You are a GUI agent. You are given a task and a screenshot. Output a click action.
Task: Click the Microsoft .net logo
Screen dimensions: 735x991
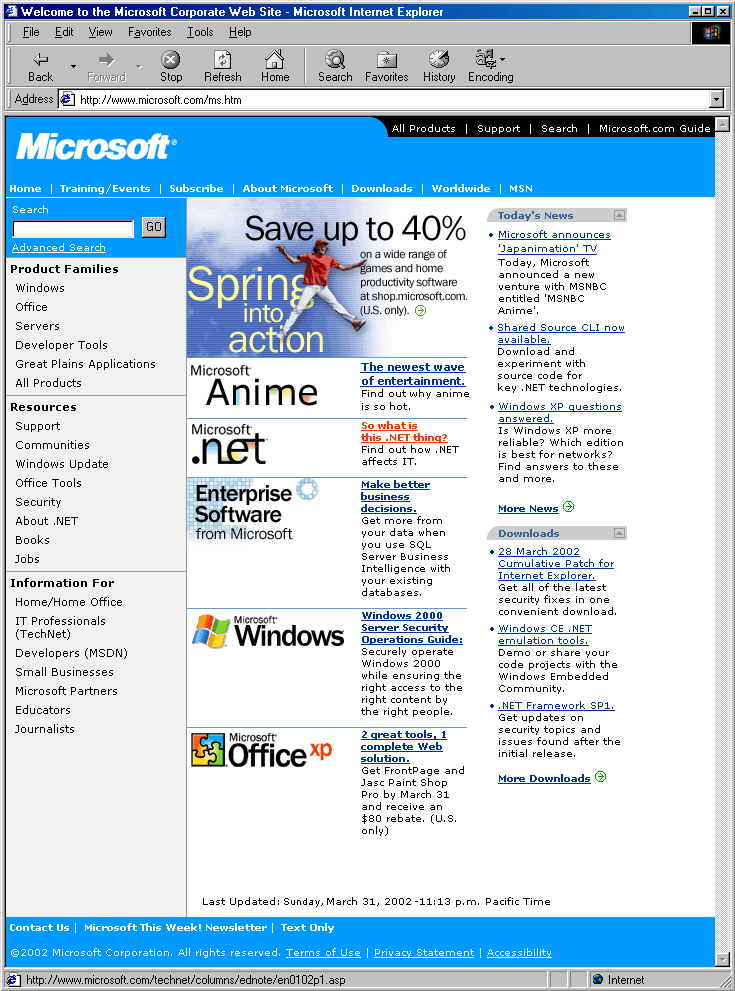coord(229,444)
